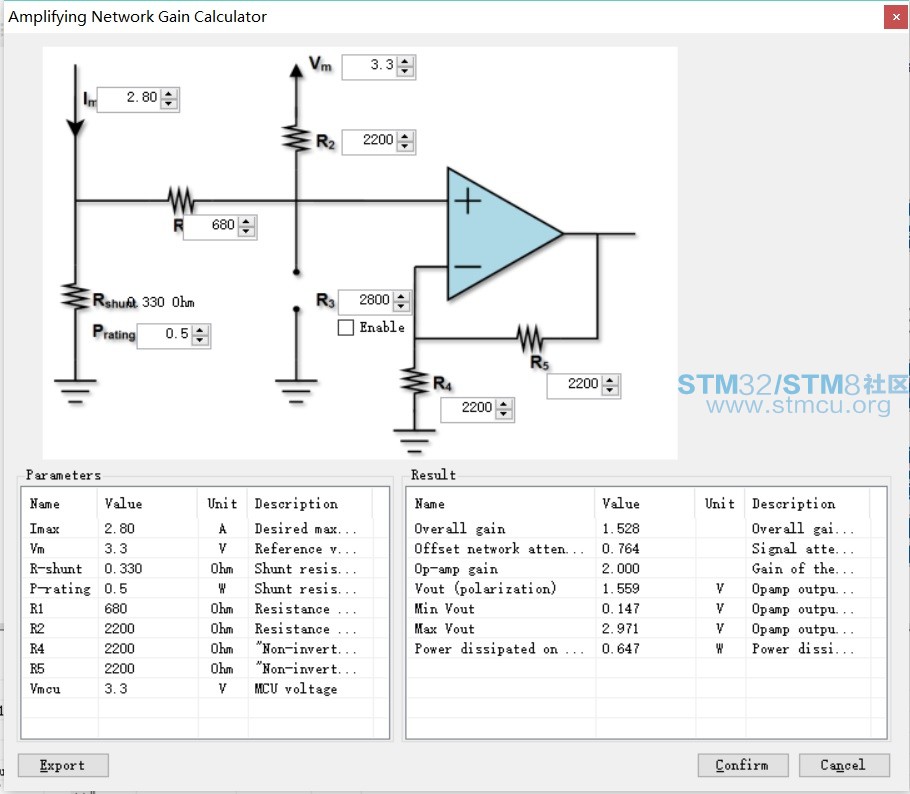Click the Result Description column header
The width and height of the screenshot is (910, 794).
point(807,503)
